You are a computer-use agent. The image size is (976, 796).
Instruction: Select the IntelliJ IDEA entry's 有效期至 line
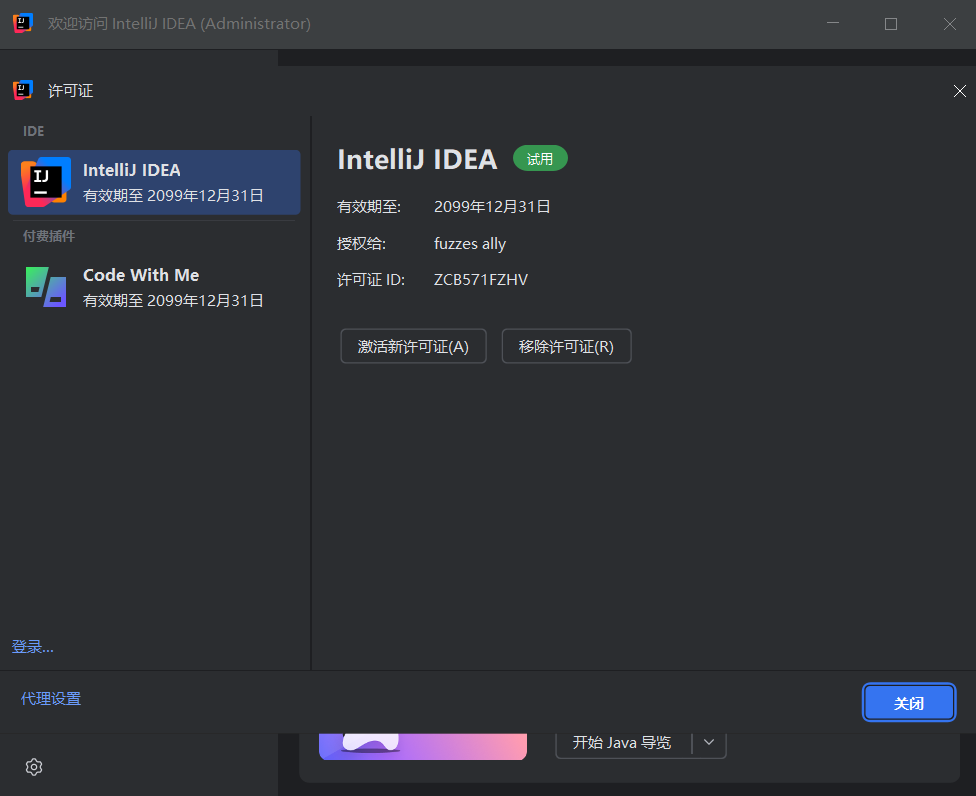click(x=173, y=196)
